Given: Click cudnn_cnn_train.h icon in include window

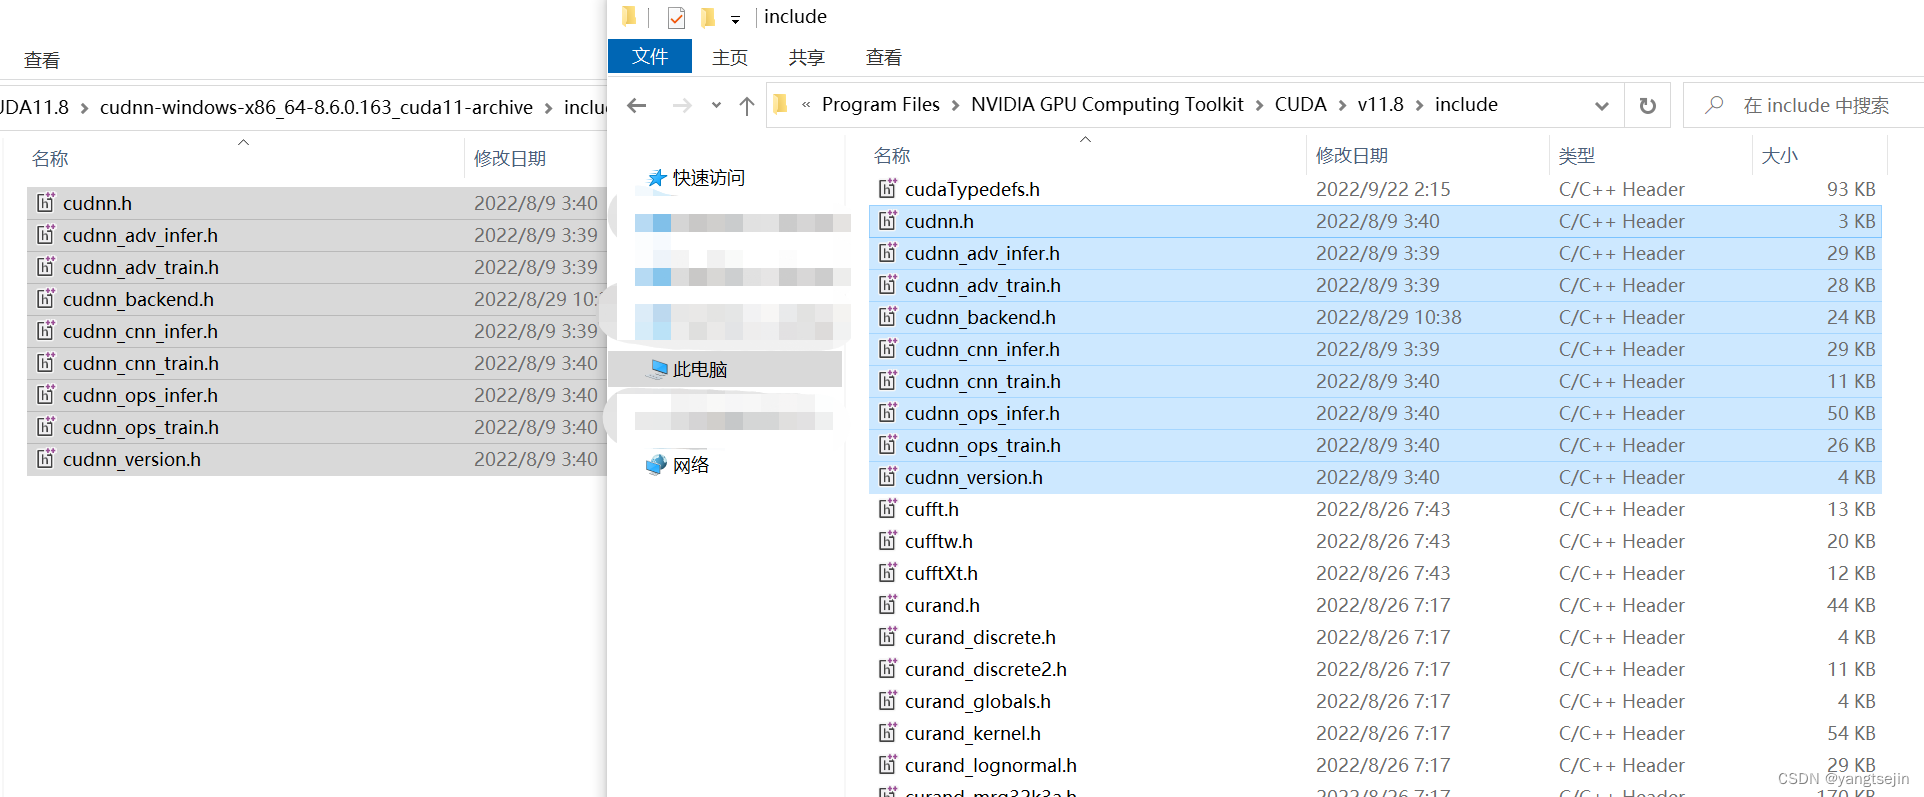Looking at the screenshot, I should click(x=887, y=380).
